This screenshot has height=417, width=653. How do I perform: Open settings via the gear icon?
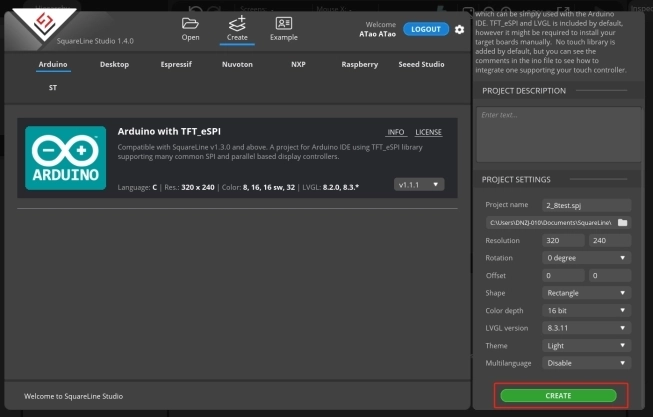pos(459,30)
